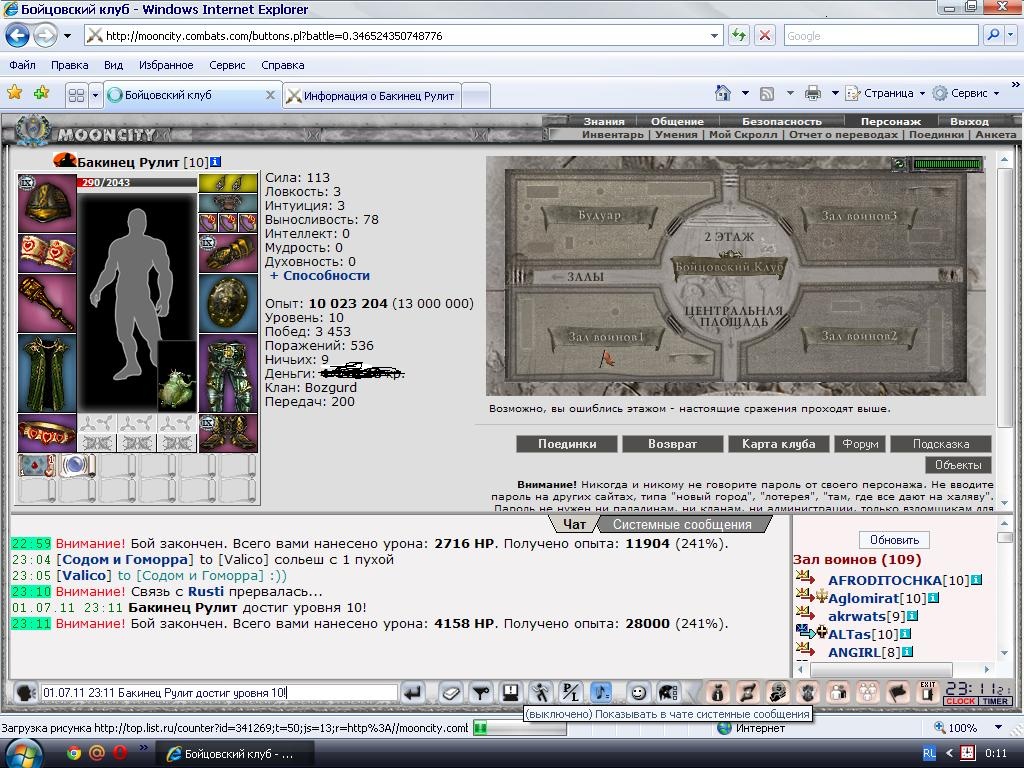Click the necklace equipment slot

pyautogui.click(x=228, y=202)
